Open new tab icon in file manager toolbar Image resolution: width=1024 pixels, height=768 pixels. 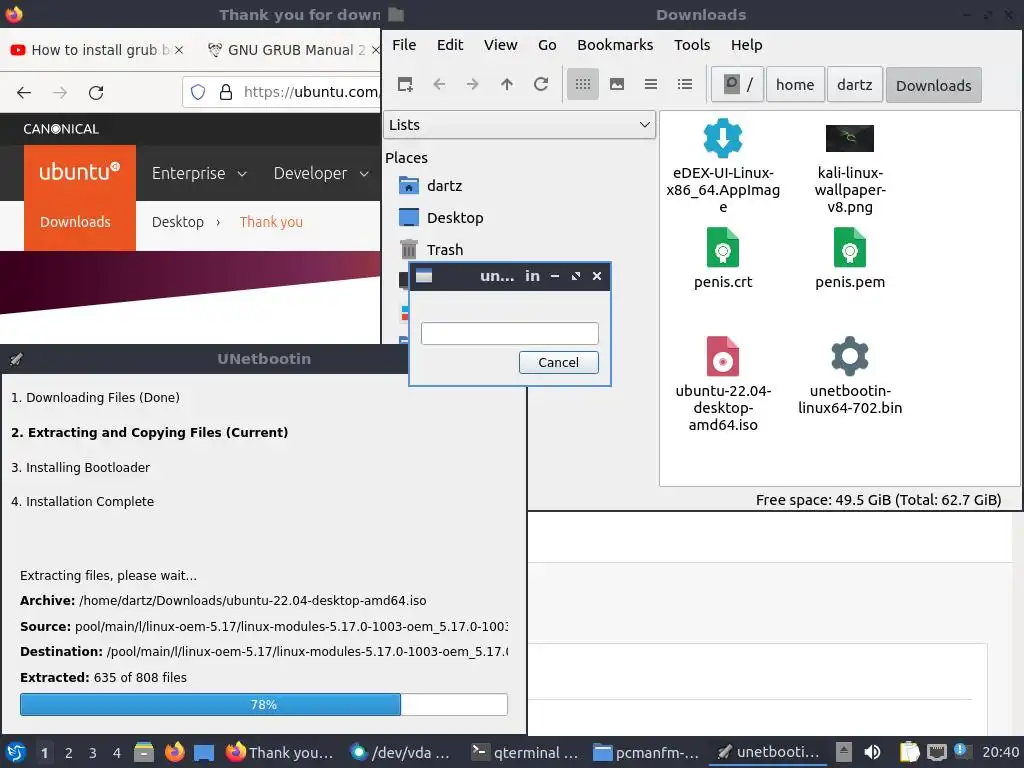tap(405, 84)
